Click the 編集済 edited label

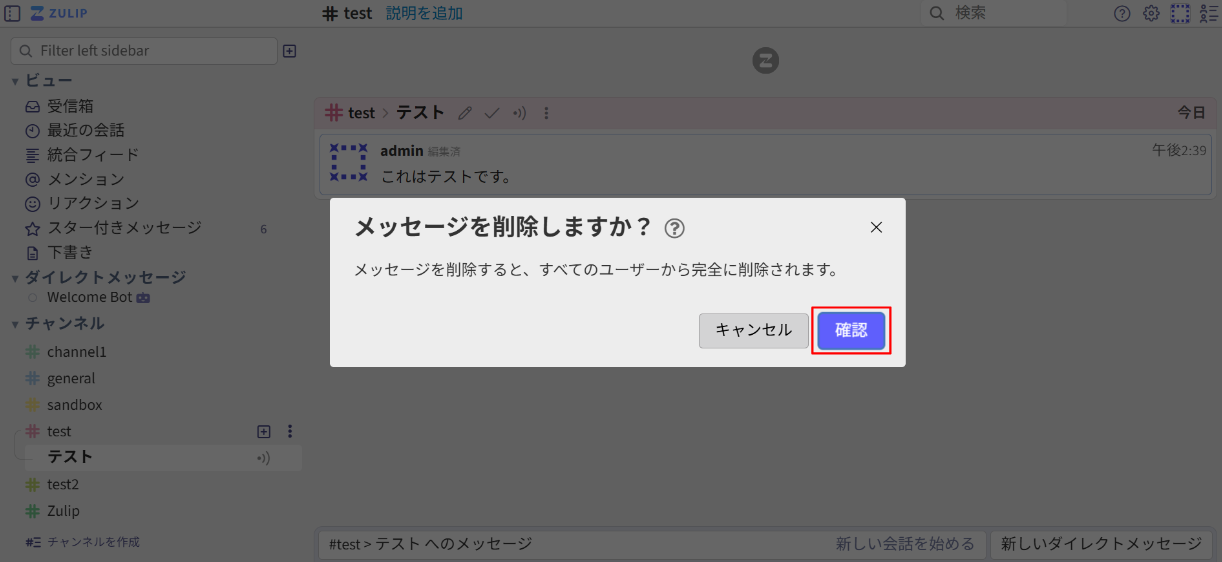pos(444,152)
